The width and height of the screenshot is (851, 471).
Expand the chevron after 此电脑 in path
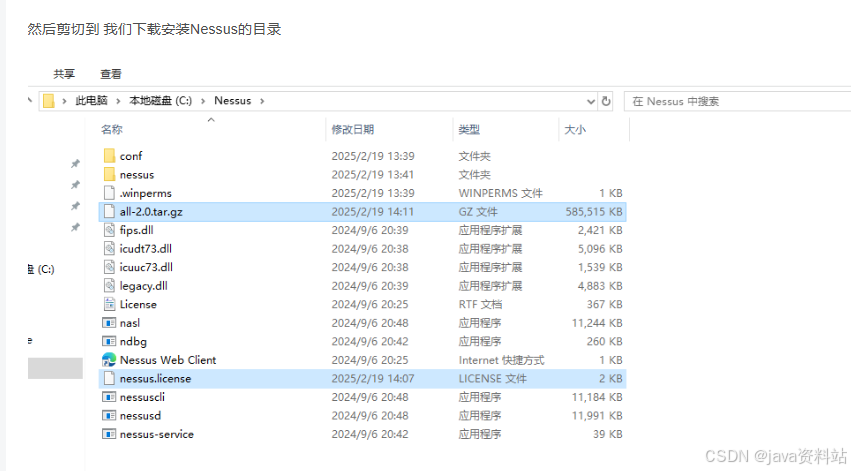118,101
